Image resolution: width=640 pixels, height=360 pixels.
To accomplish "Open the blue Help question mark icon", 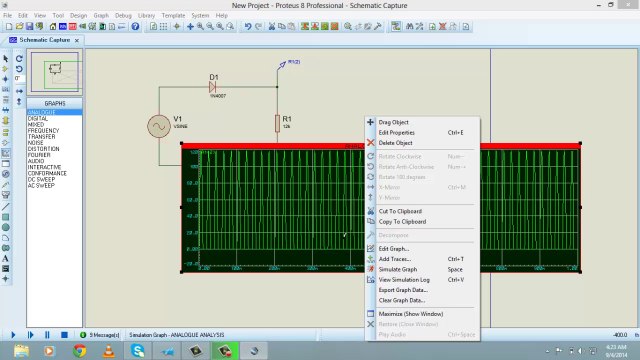I will pos(135,27).
